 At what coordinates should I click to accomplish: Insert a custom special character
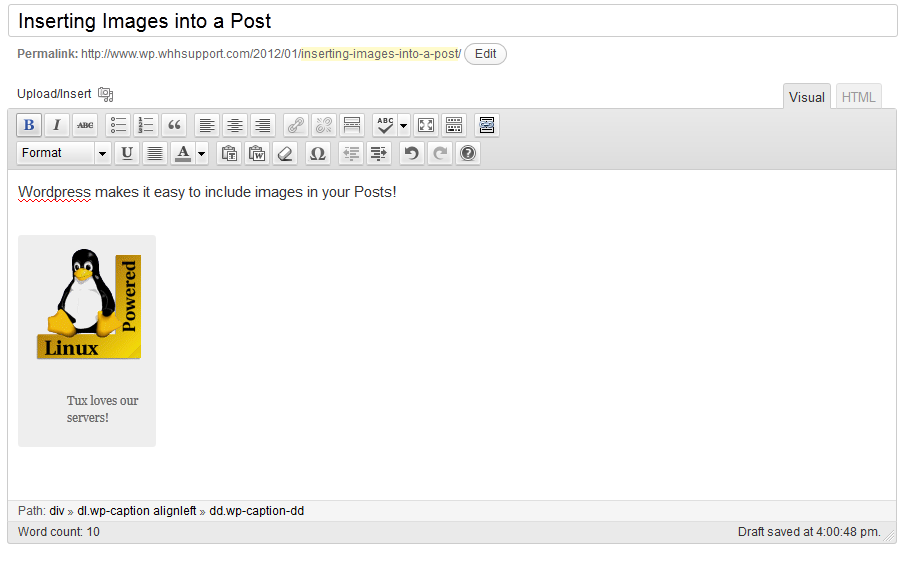(318, 153)
